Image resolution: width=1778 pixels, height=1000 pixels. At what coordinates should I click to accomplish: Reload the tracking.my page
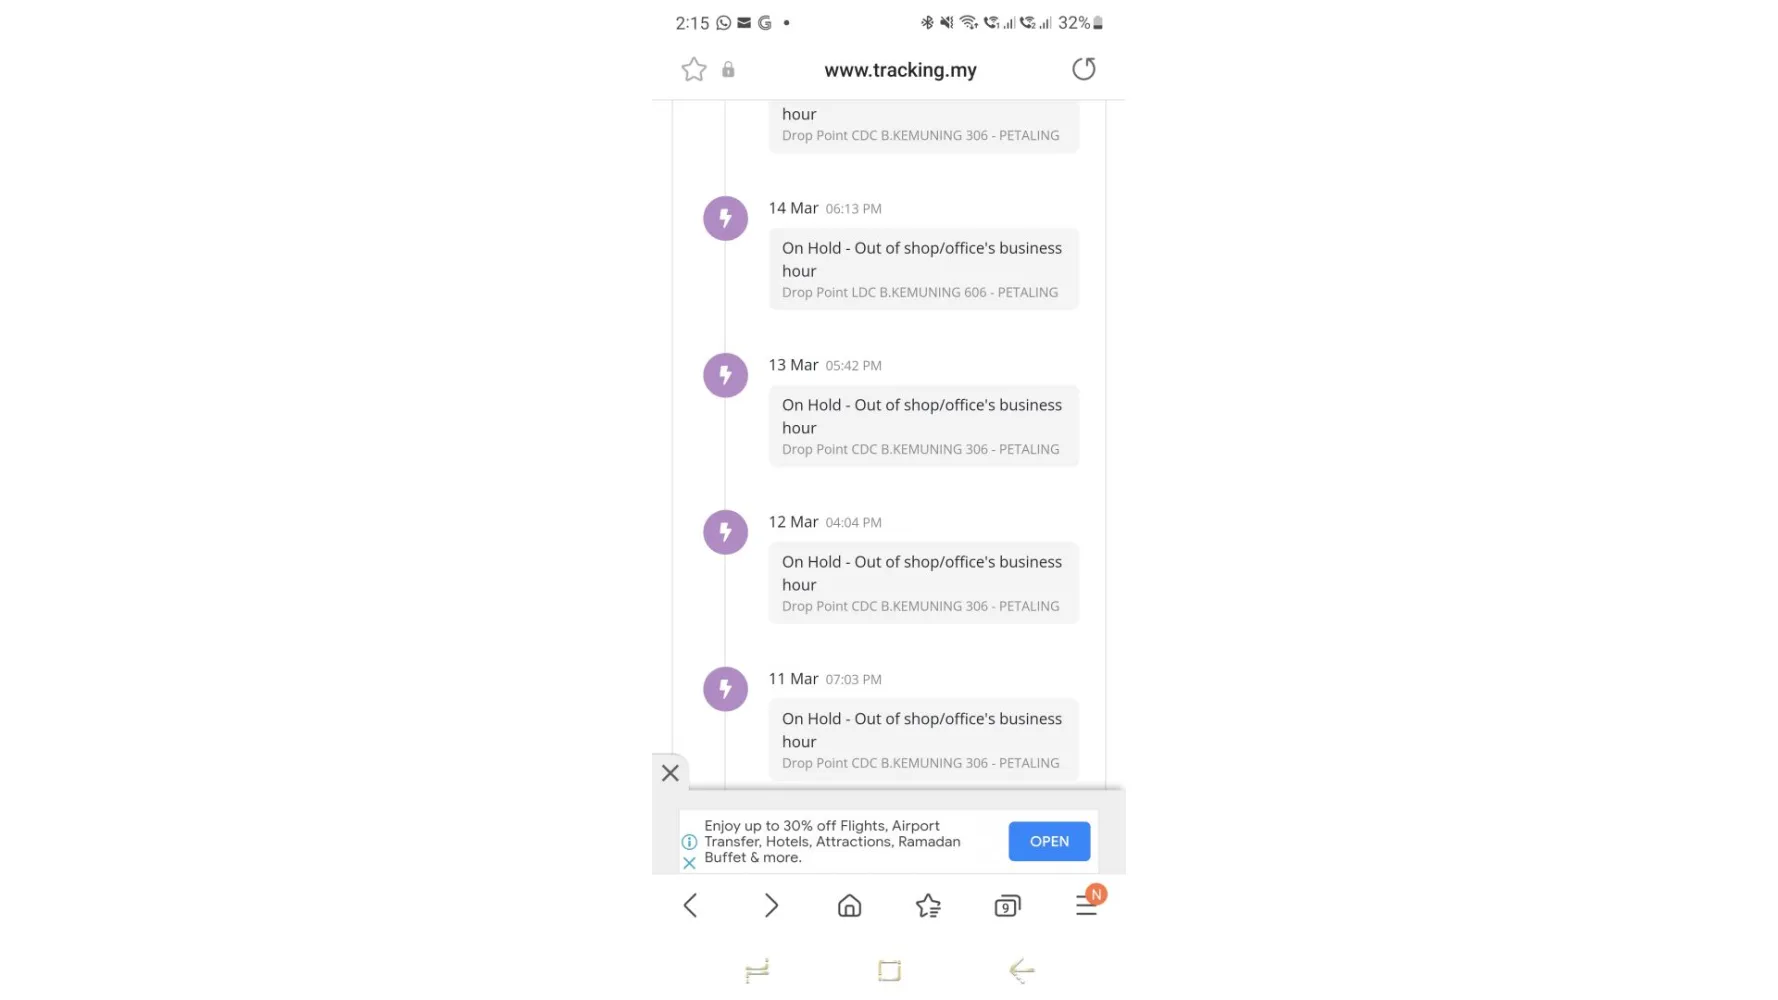tap(1084, 69)
